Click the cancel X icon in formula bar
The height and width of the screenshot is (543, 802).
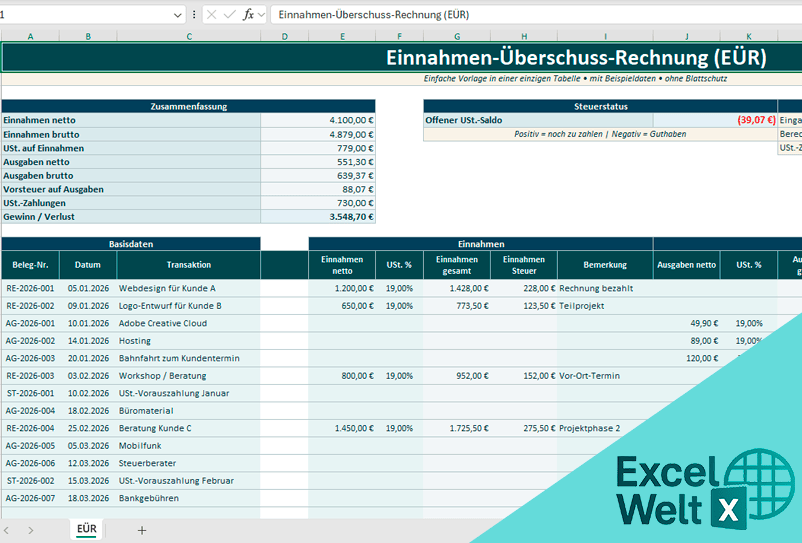pos(212,15)
